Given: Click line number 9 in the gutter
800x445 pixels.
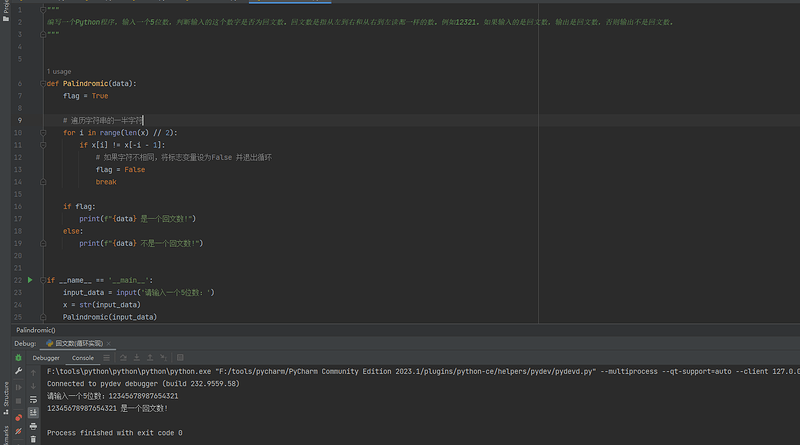Looking at the screenshot, I should [19, 120].
